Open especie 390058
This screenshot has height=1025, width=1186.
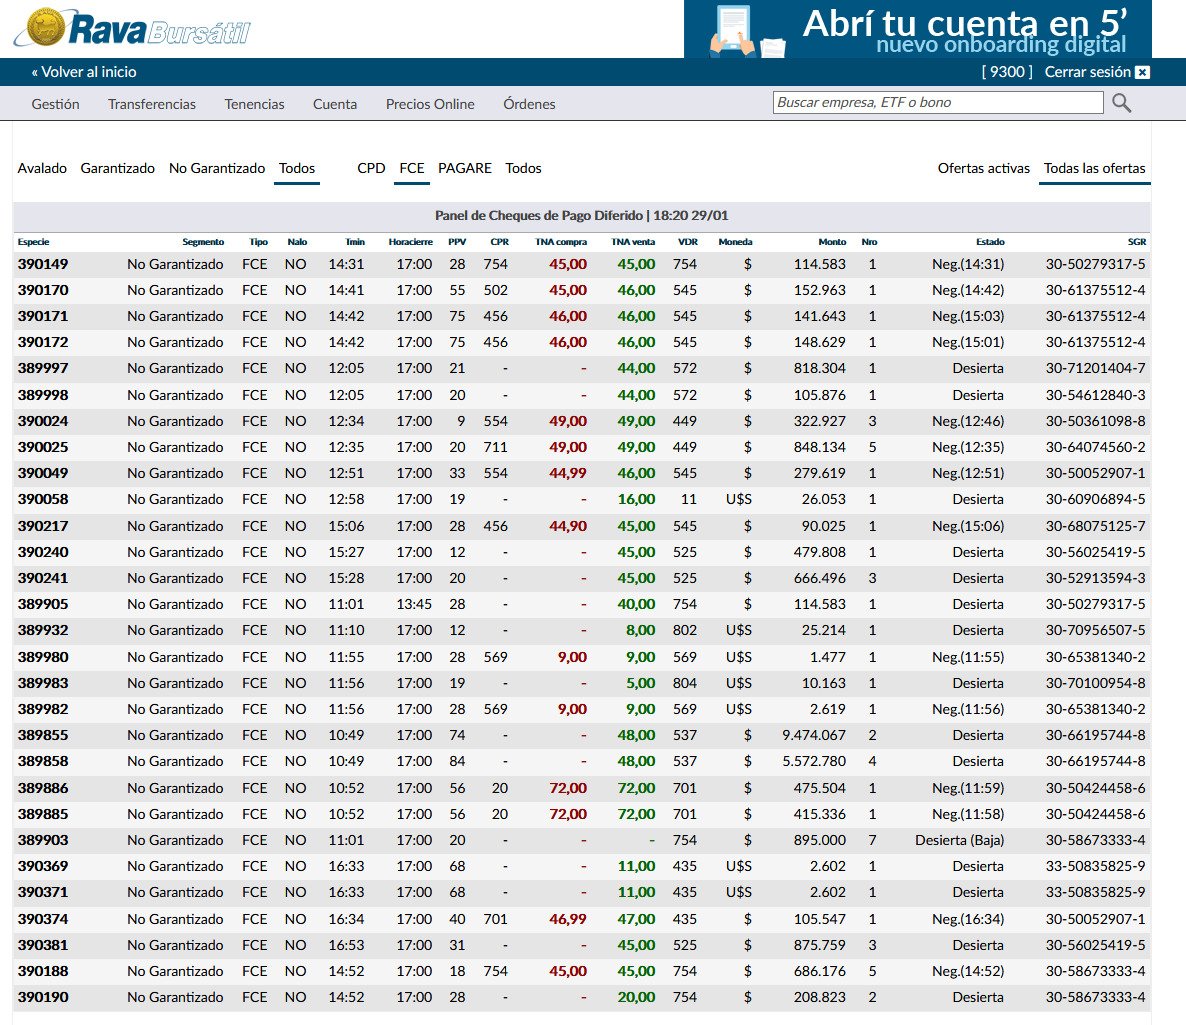42,499
